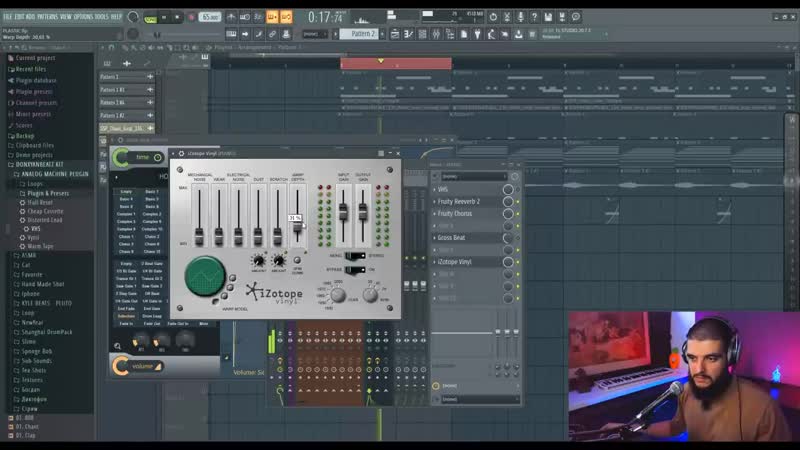Open the FILE menu
The width and height of the screenshot is (800, 450).
click(x=8, y=17)
